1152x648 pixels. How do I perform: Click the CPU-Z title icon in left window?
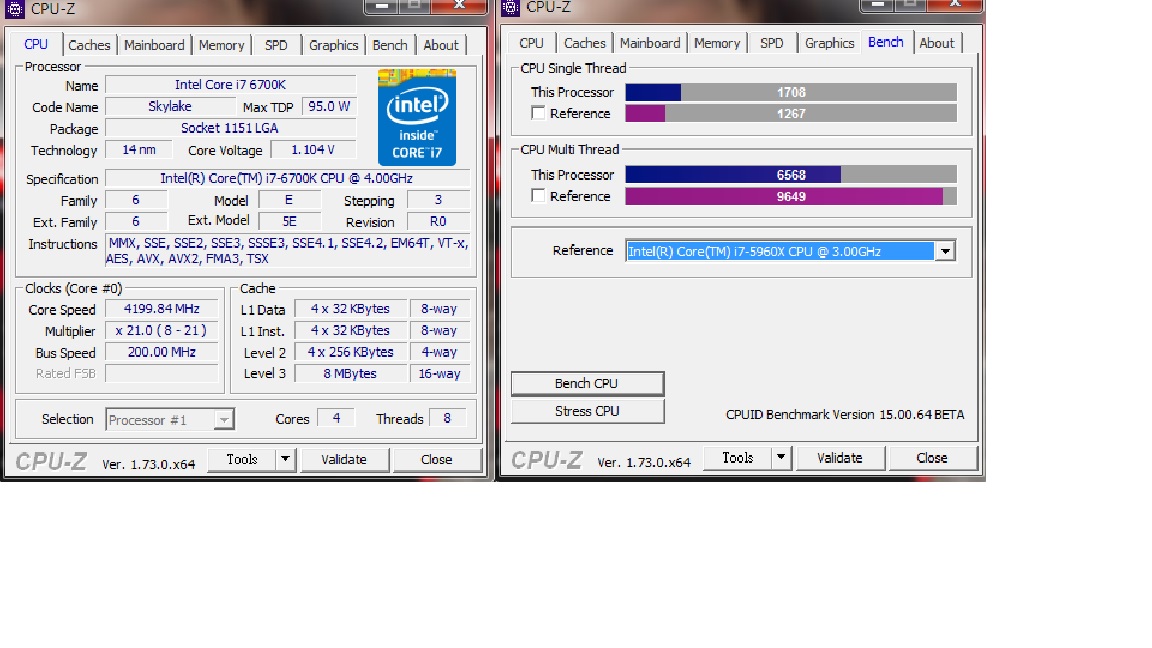[x=15, y=9]
